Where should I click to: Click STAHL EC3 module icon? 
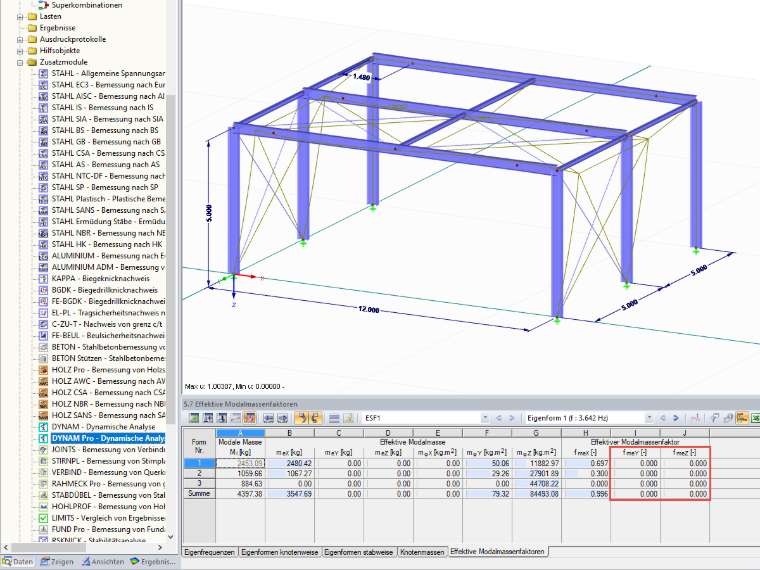click(x=44, y=85)
